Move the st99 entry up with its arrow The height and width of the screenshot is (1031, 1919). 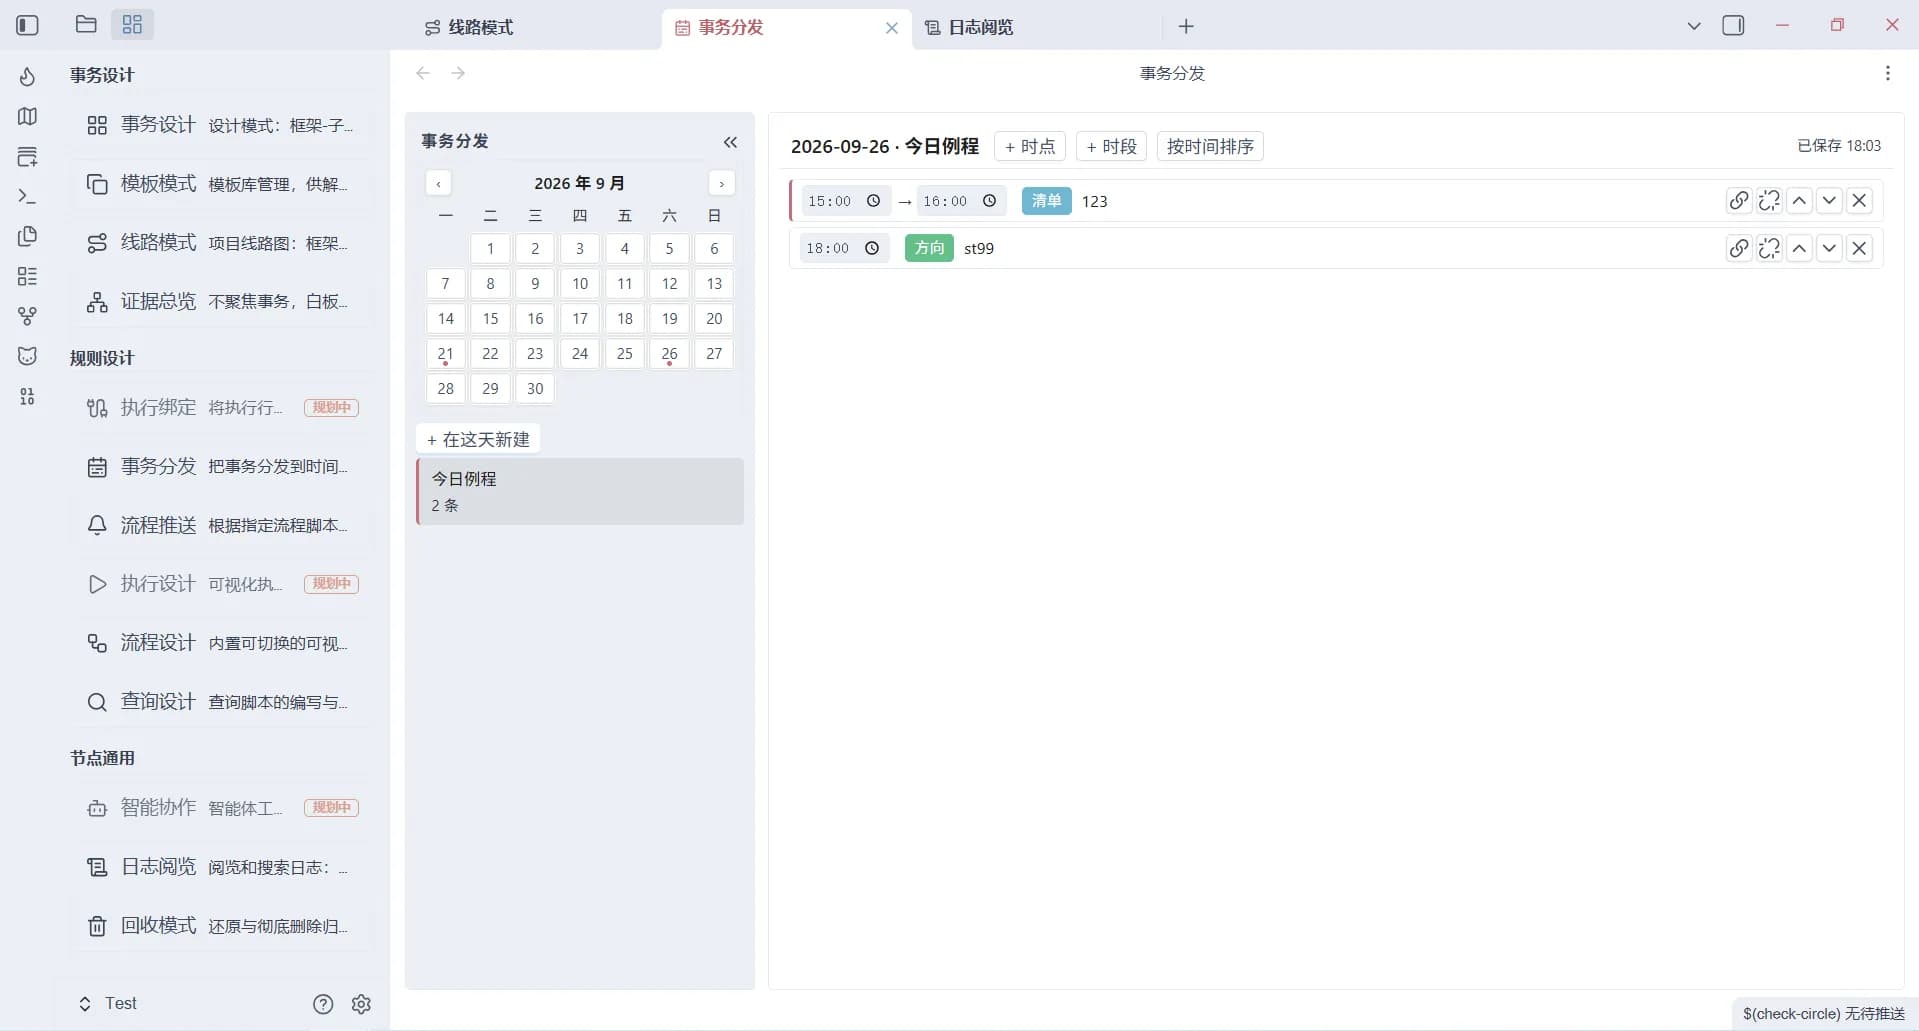1799,248
